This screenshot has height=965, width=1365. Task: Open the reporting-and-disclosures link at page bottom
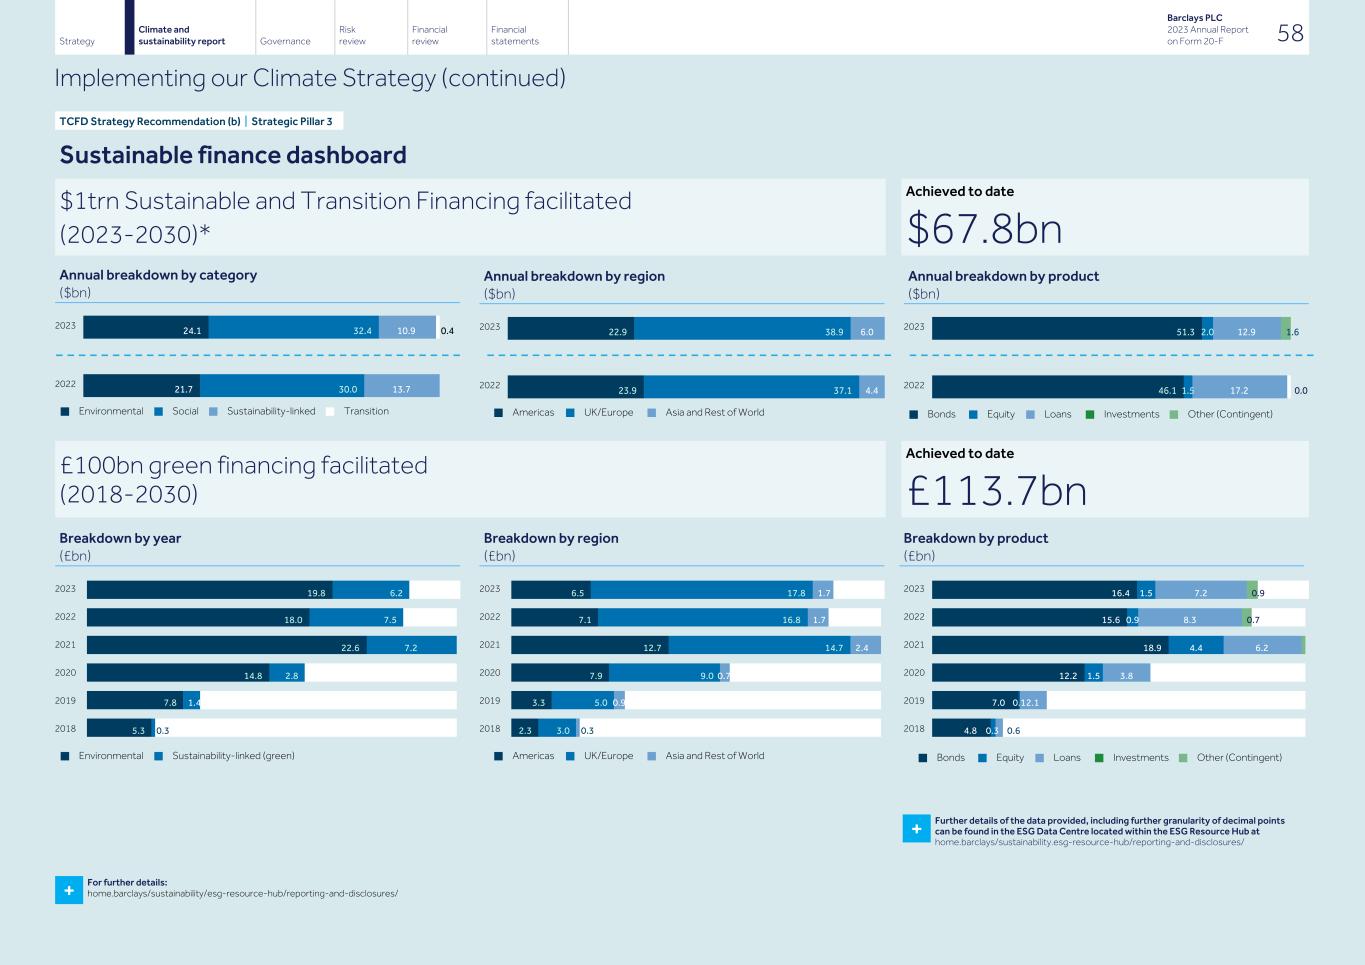[242, 894]
